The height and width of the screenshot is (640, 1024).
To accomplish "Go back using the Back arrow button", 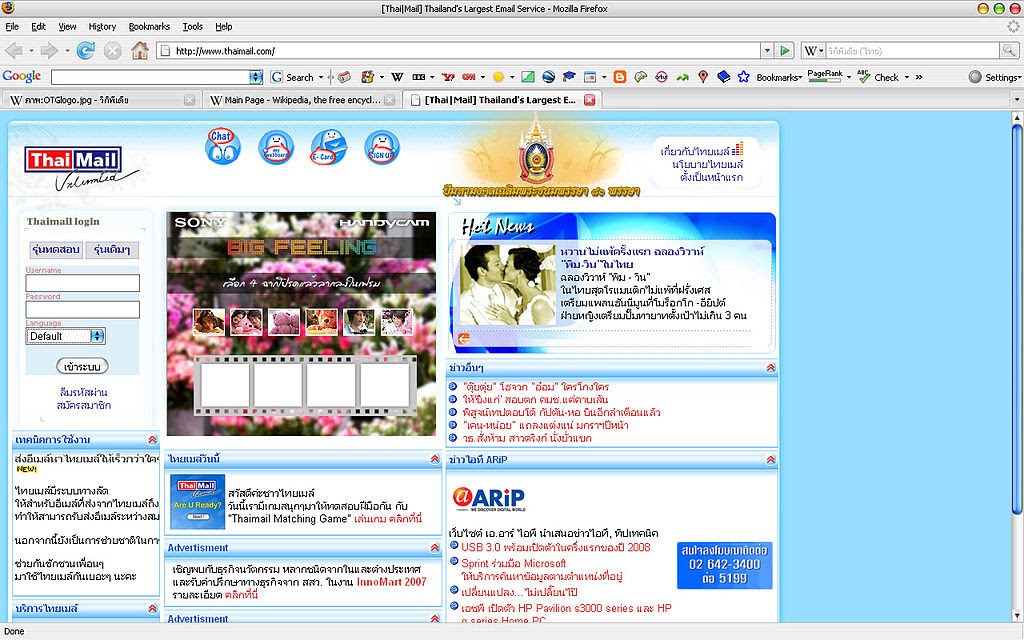I will click(14, 50).
